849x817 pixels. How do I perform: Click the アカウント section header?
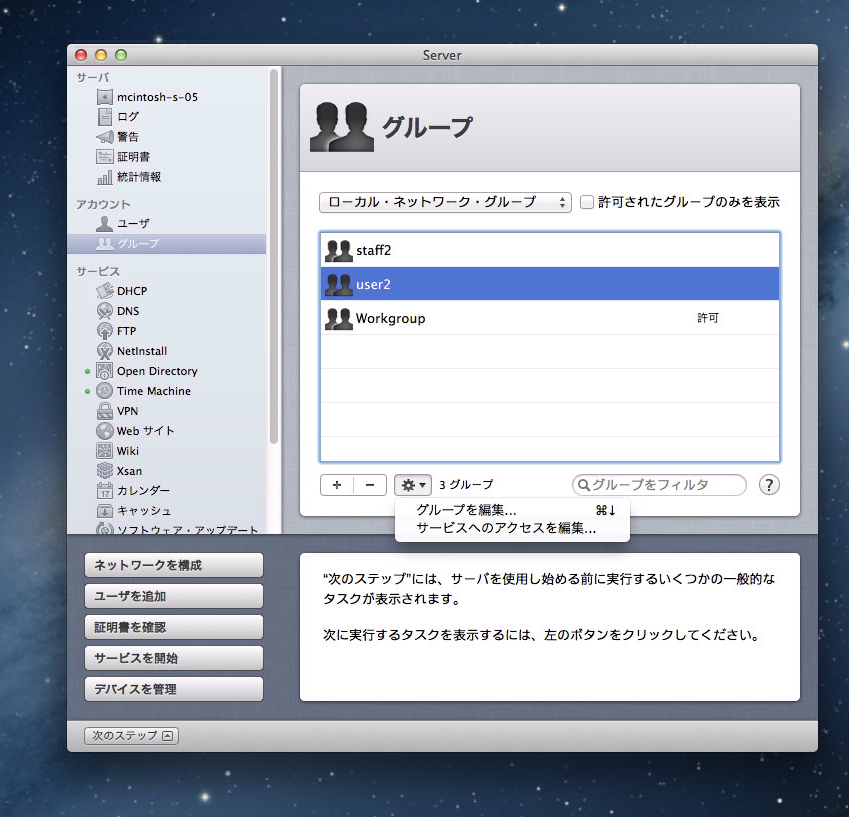coord(103,204)
